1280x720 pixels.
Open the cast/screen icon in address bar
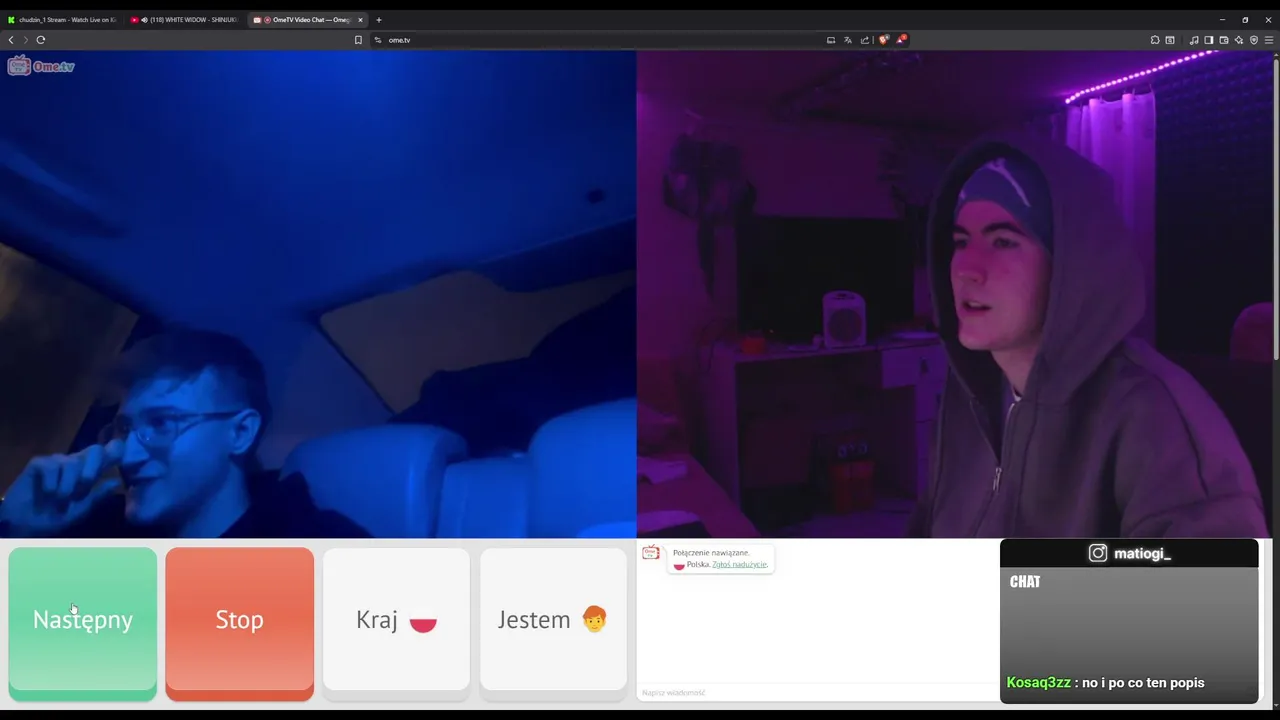[830, 40]
